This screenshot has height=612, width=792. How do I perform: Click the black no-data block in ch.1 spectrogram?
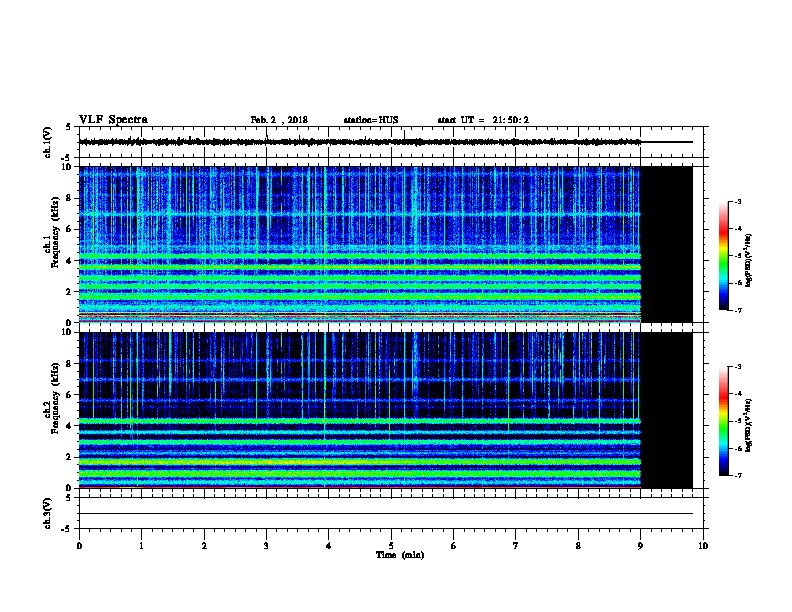[x=667, y=244]
